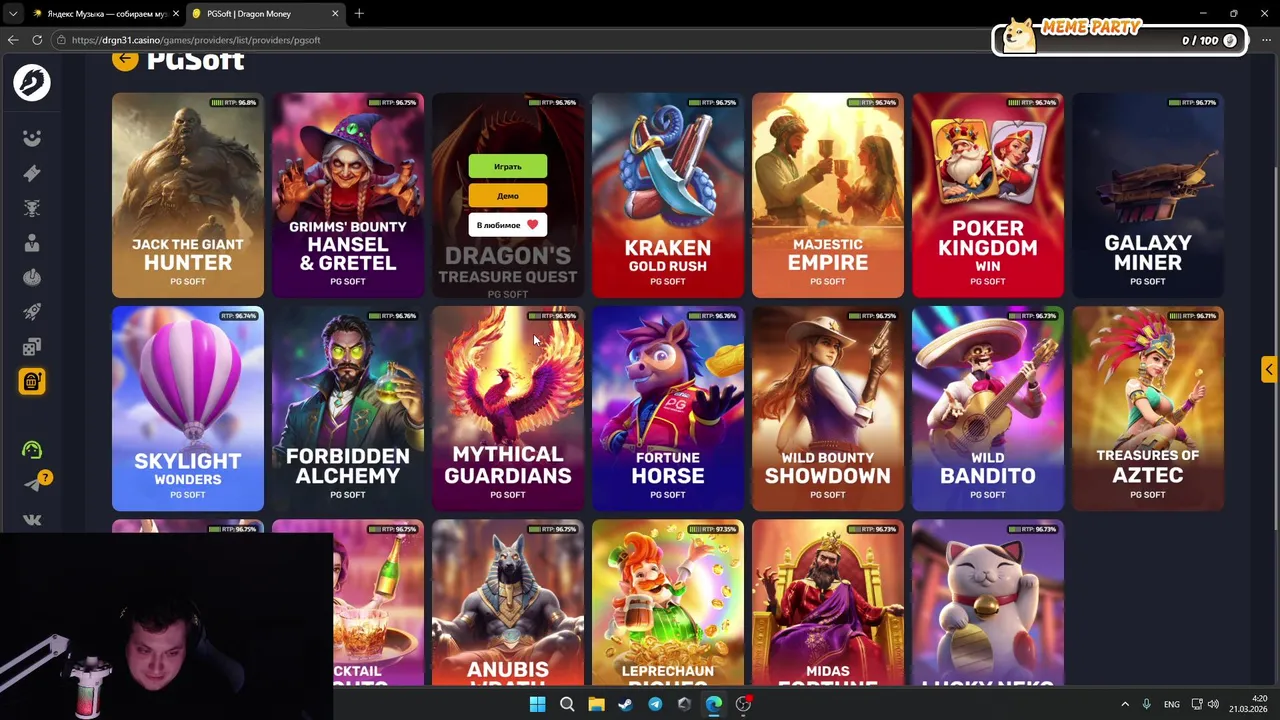Select the joystick games sidebar icon
The height and width of the screenshot is (720, 1280).
click(x=32, y=277)
